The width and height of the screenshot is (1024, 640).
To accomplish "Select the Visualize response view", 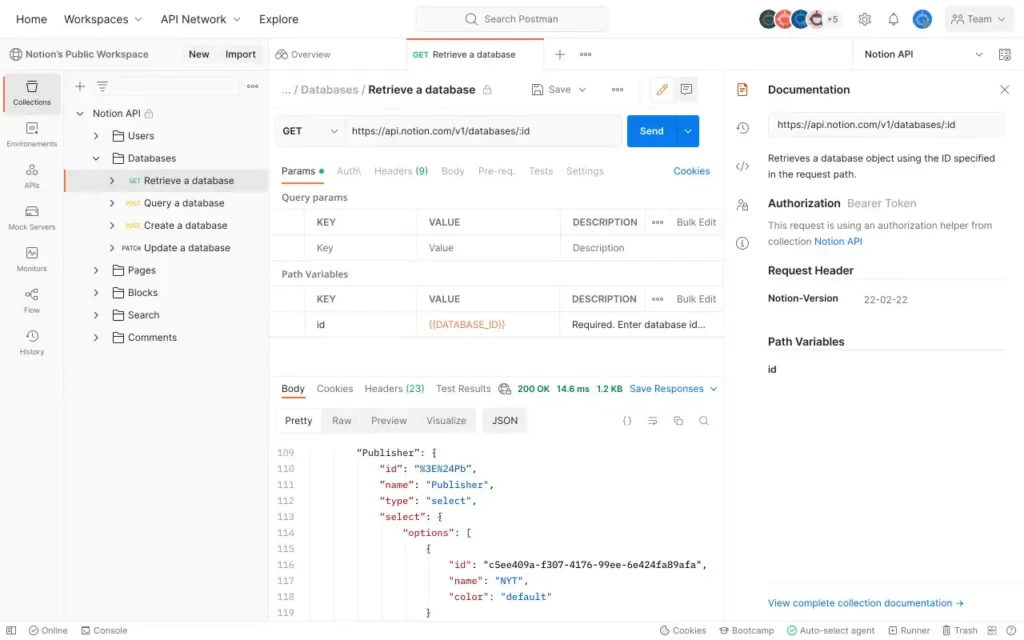I will pyautogui.click(x=446, y=421).
